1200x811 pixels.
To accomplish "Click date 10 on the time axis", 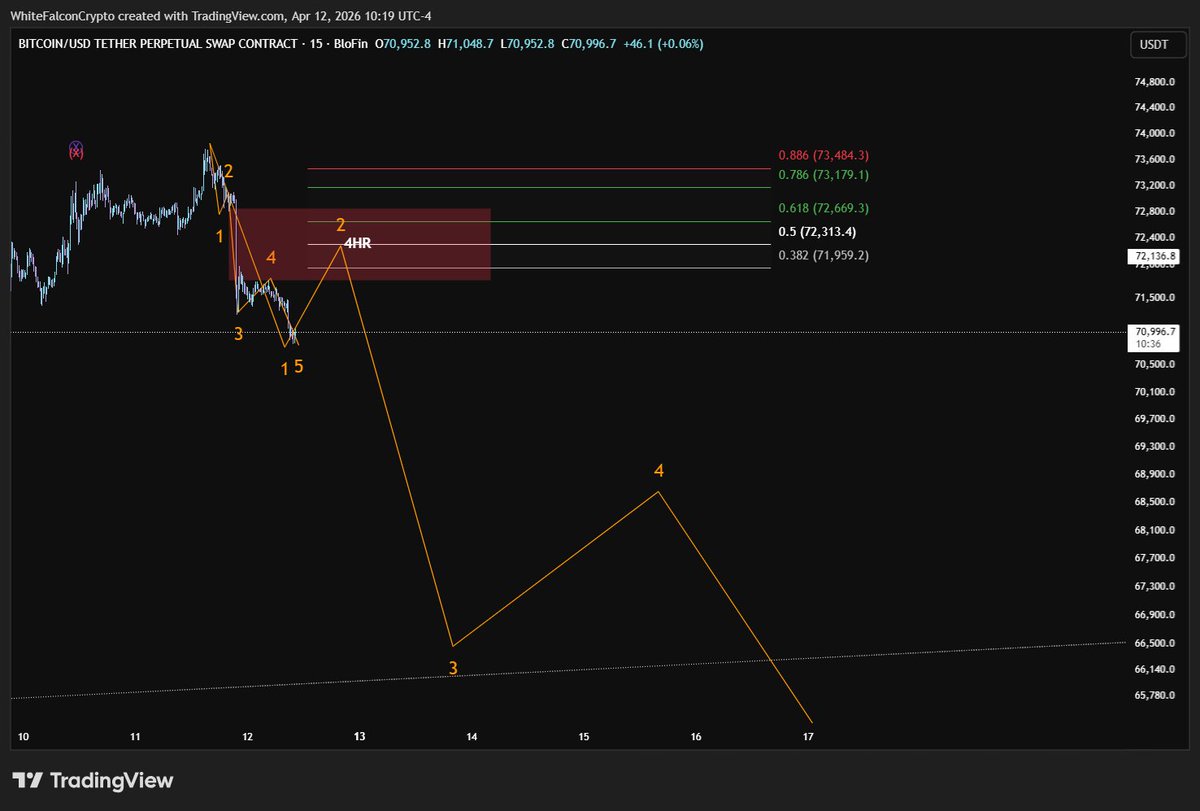I will coord(24,737).
